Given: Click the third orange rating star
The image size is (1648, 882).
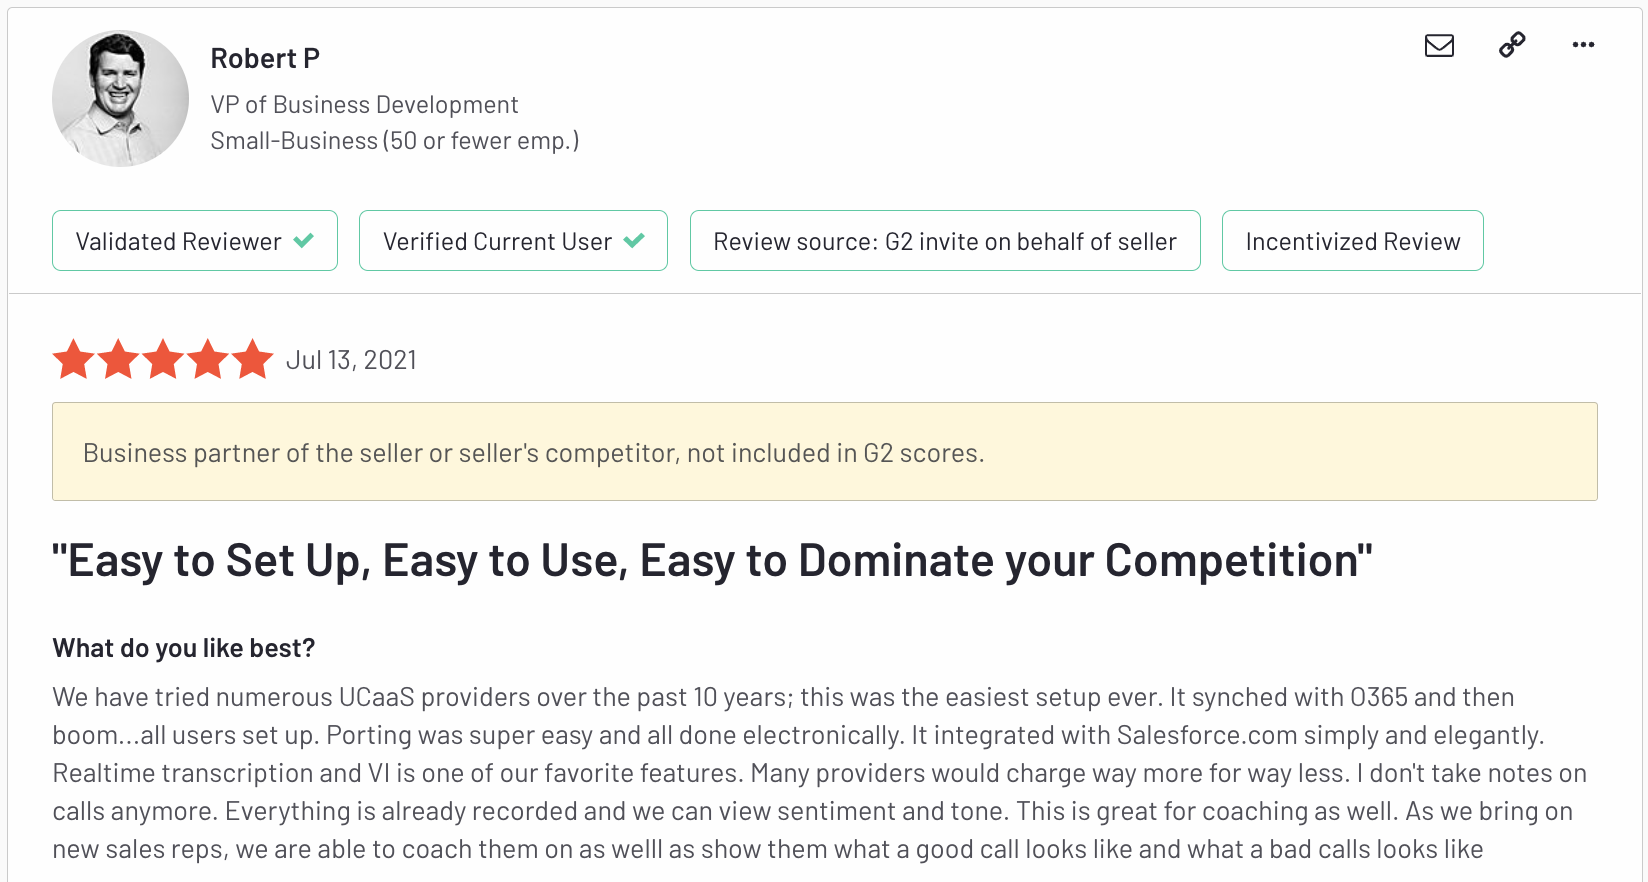Looking at the screenshot, I should click(163, 359).
